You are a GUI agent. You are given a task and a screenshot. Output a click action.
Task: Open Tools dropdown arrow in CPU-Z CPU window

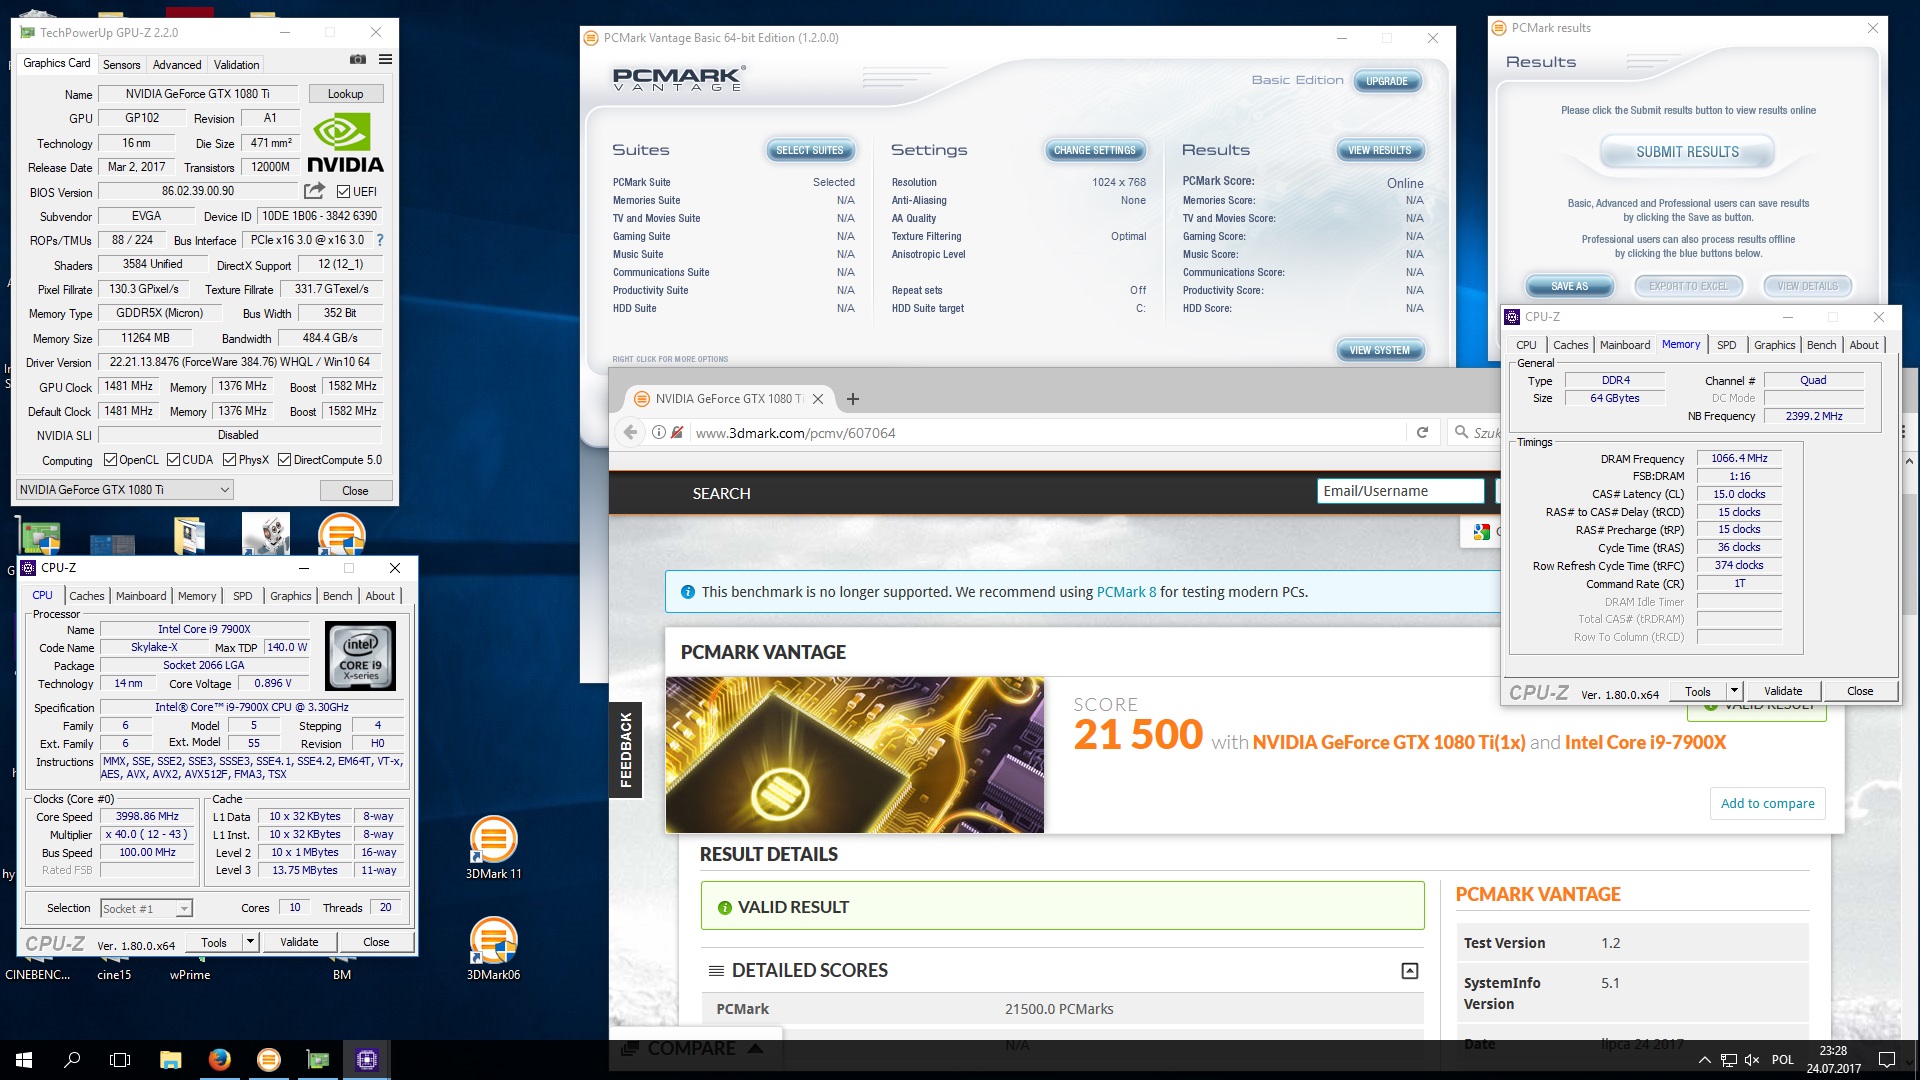click(250, 942)
